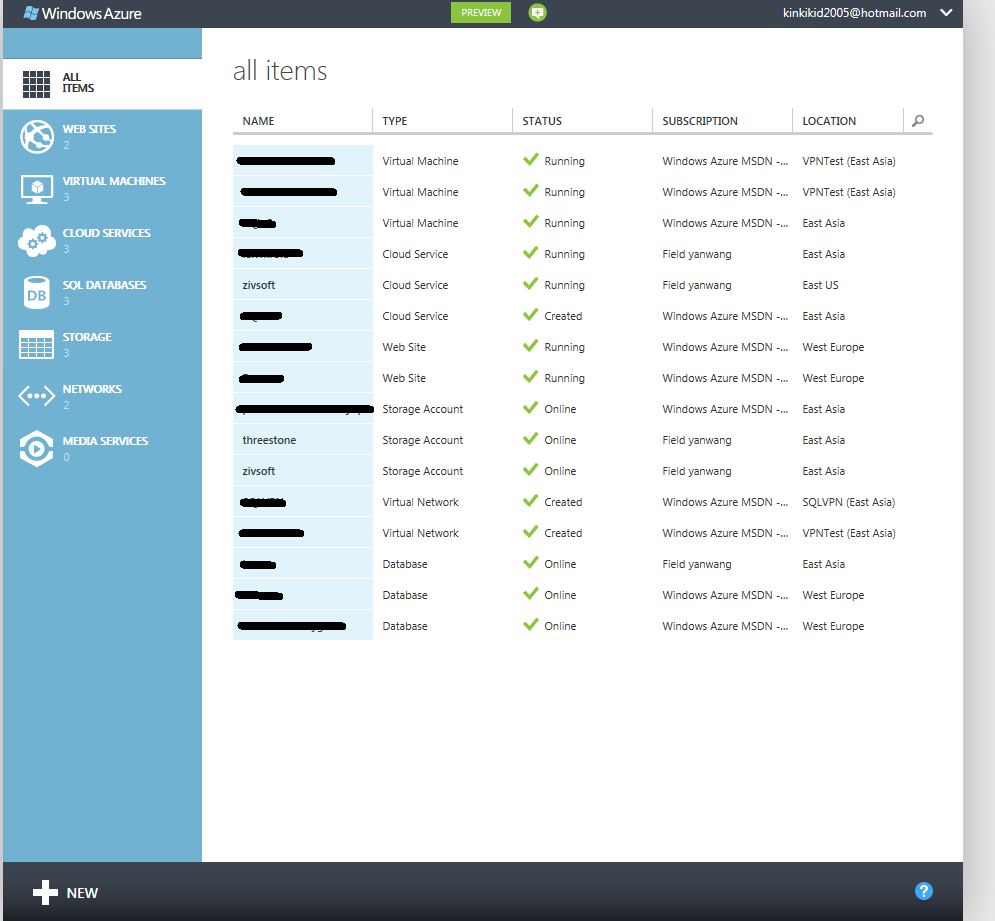Select the Virtual Machines monitor icon
This screenshot has width=995, height=921.
[x=37, y=189]
